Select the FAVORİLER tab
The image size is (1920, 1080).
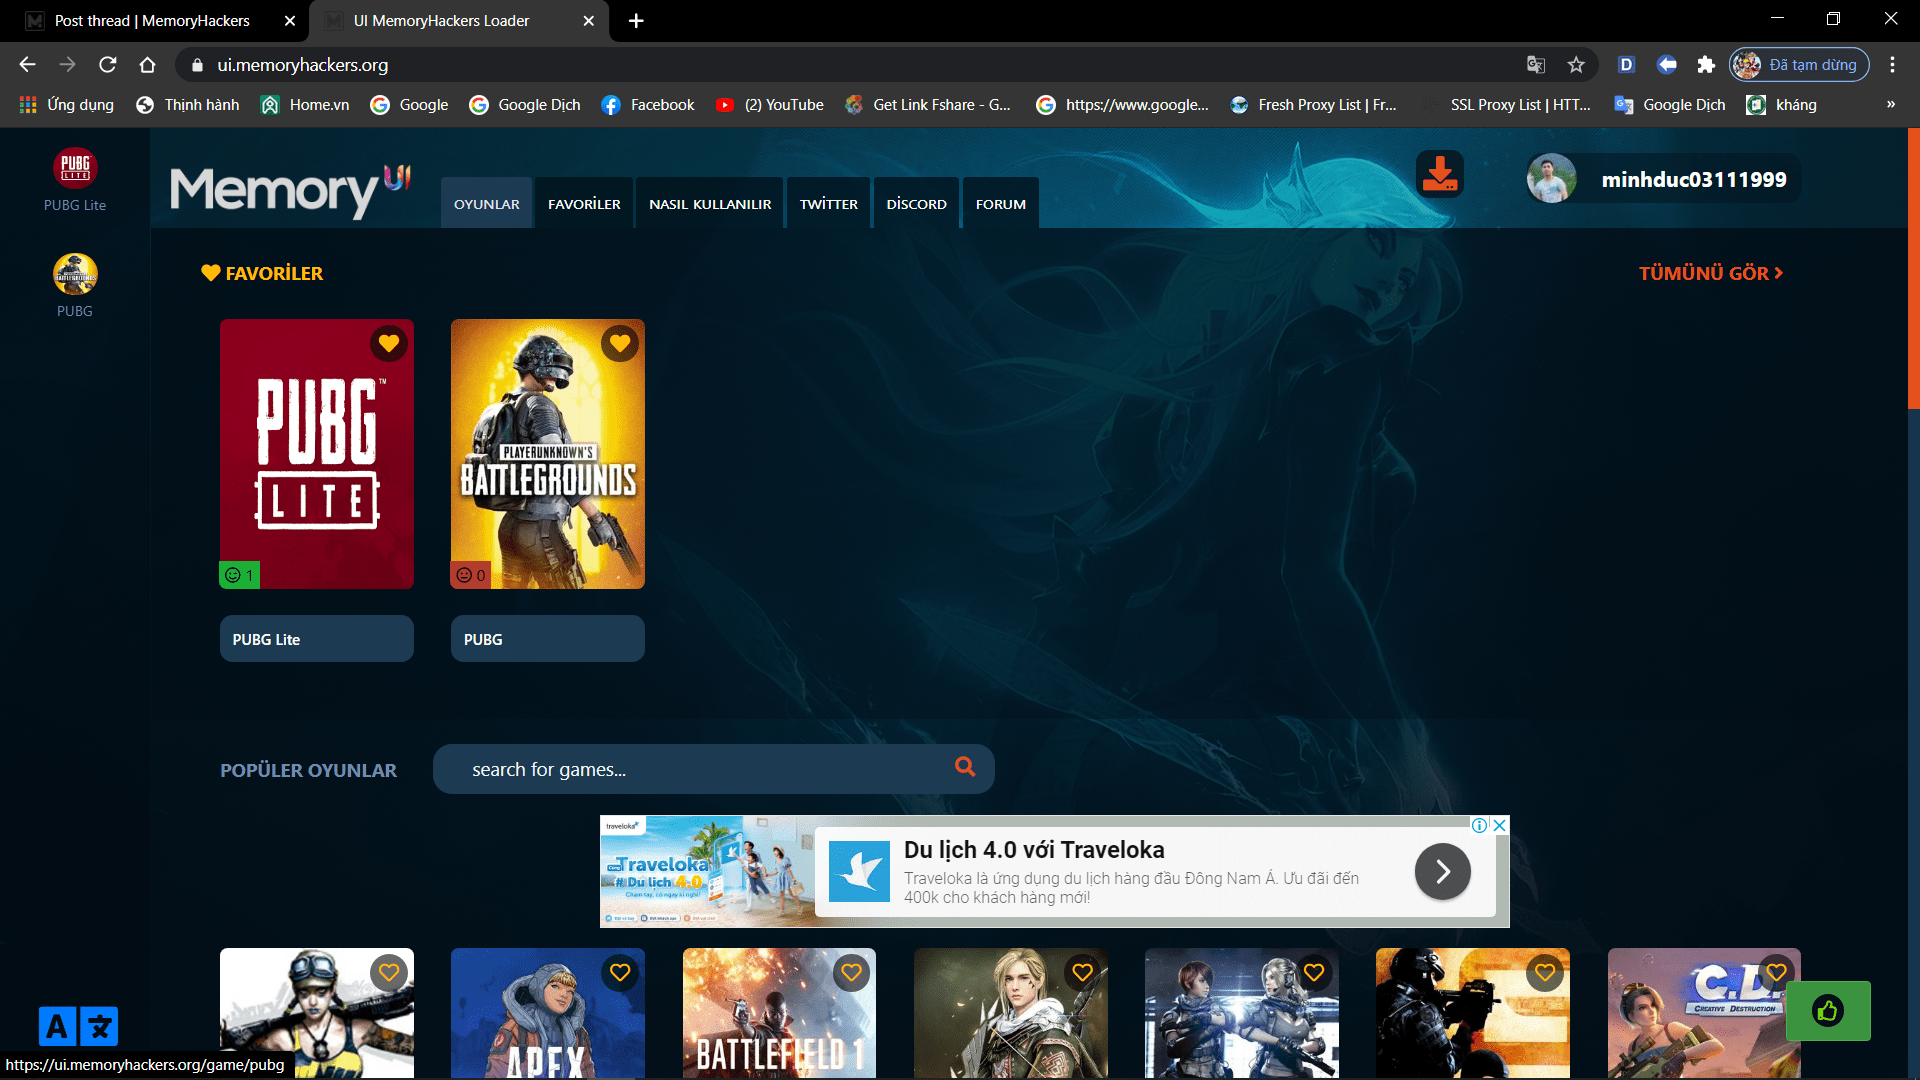584,203
